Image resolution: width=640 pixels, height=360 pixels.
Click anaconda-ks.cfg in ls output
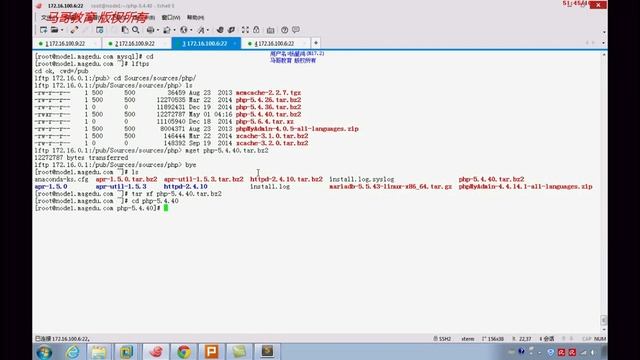click(61, 179)
